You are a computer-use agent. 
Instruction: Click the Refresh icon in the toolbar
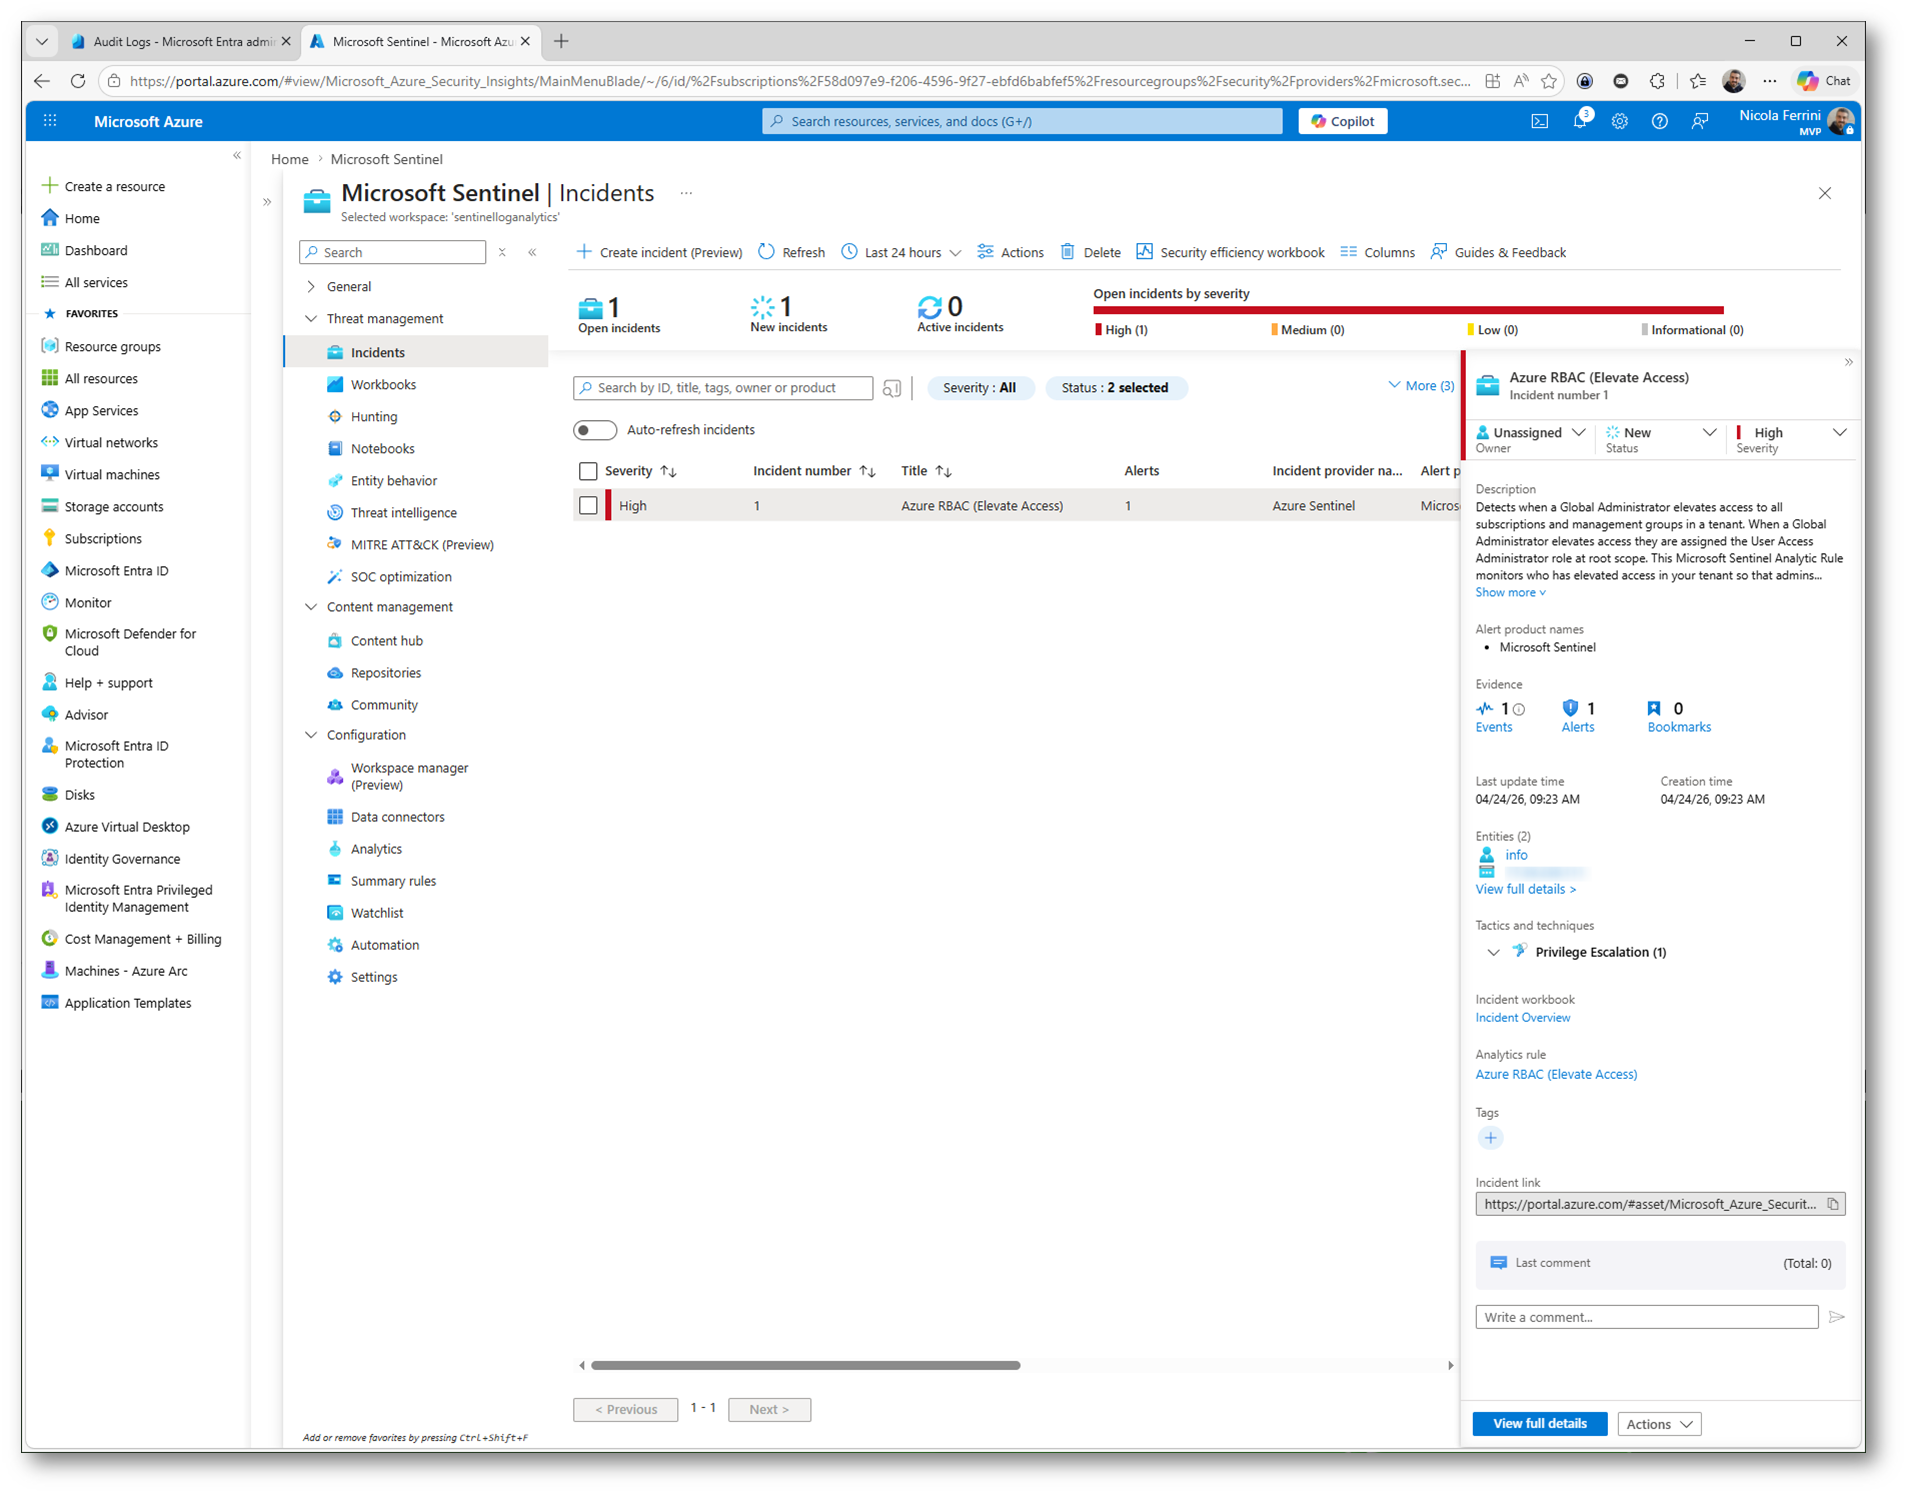(x=767, y=252)
